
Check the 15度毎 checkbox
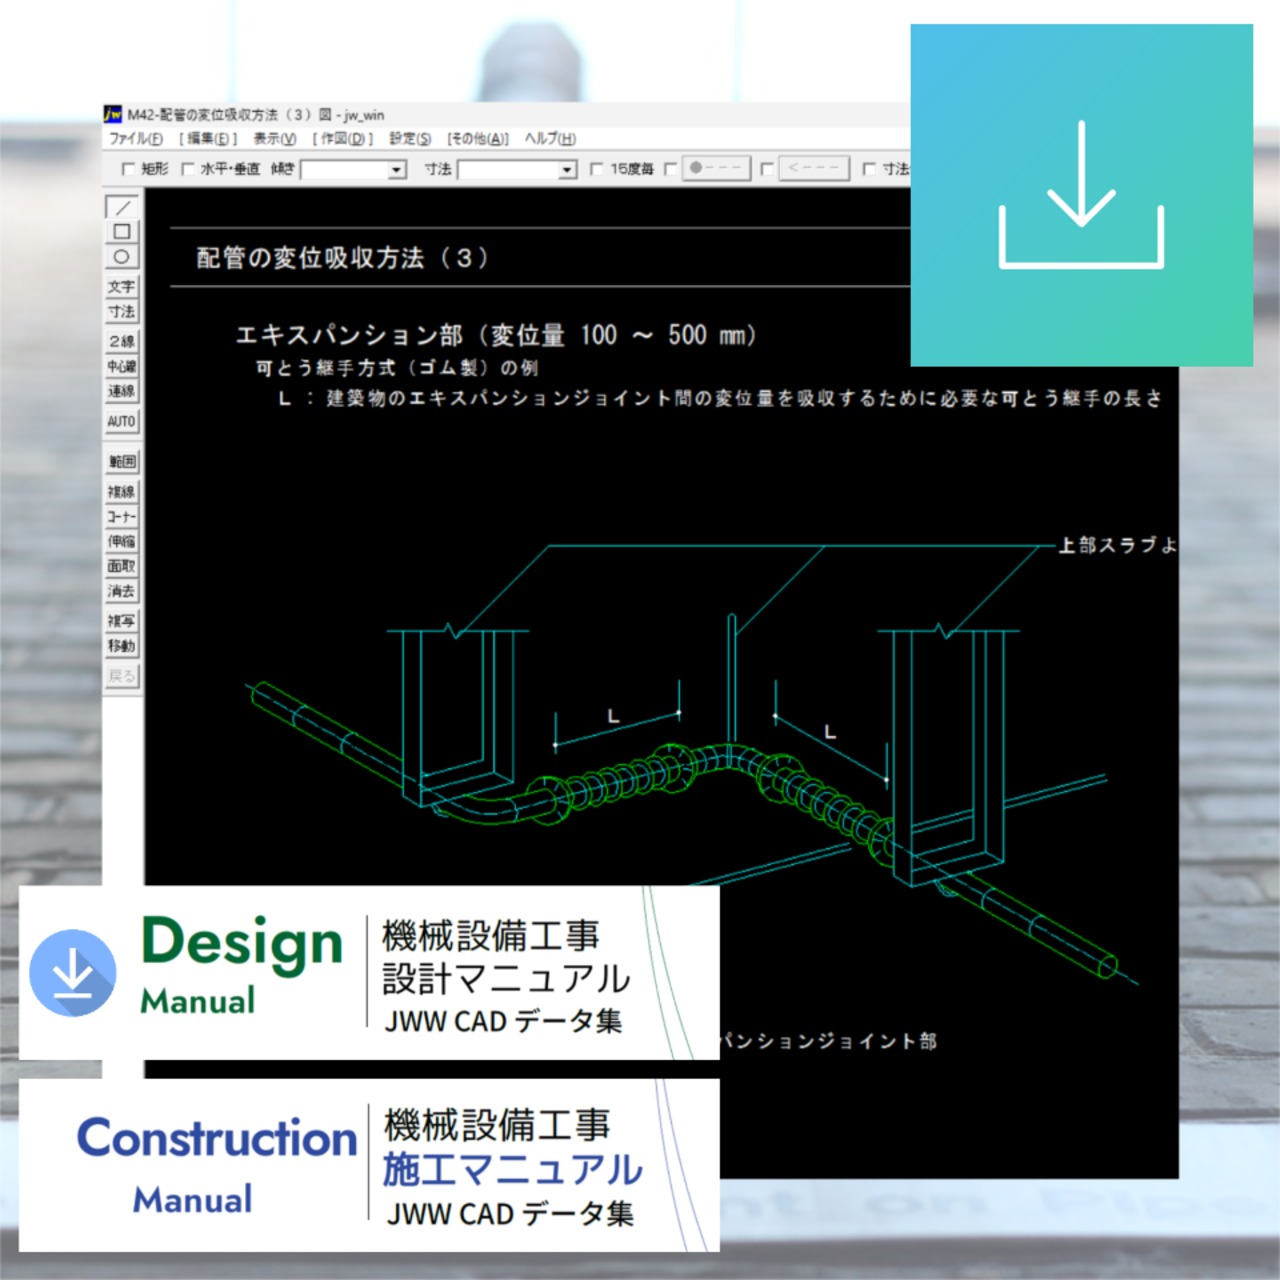597,169
